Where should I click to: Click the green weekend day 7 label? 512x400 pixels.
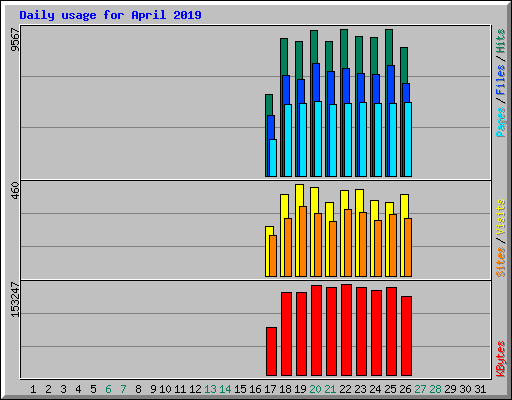click(x=123, y=389)
